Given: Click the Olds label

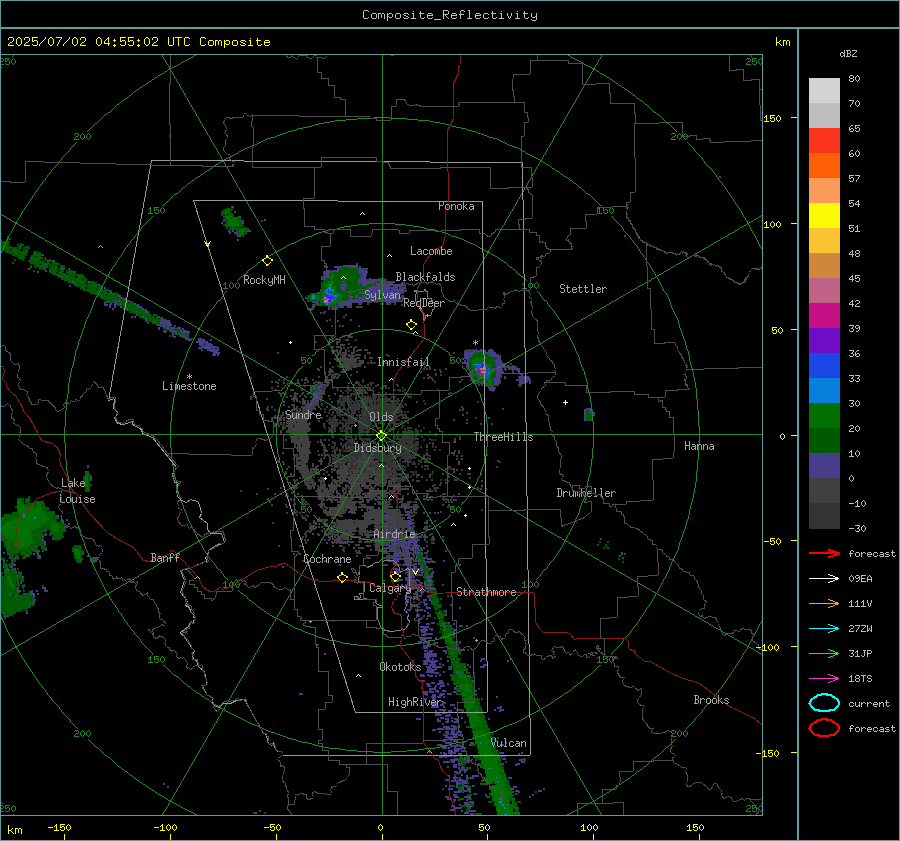Looking at the screenshot, I should pos(381,417).
